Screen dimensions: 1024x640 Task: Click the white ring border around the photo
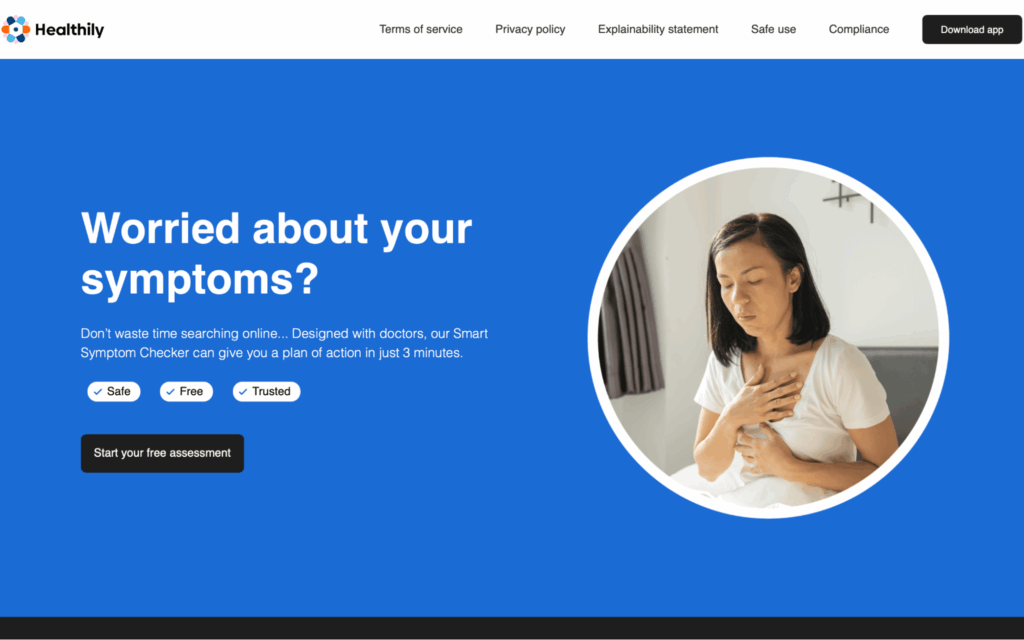[768, 162]
